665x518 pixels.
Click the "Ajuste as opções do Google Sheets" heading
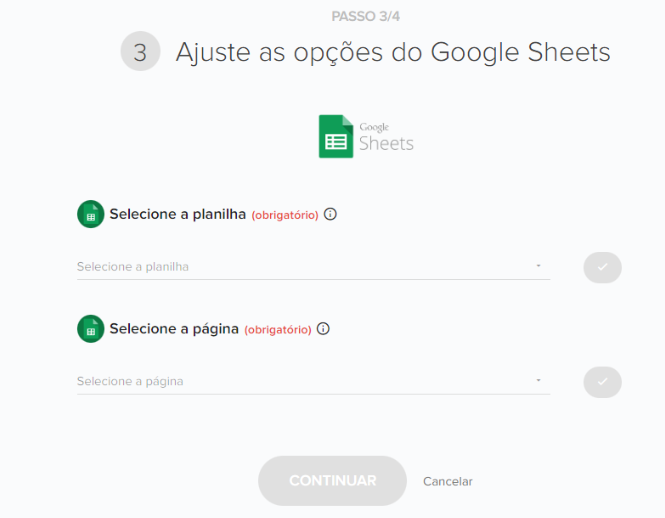coord(393,52)
